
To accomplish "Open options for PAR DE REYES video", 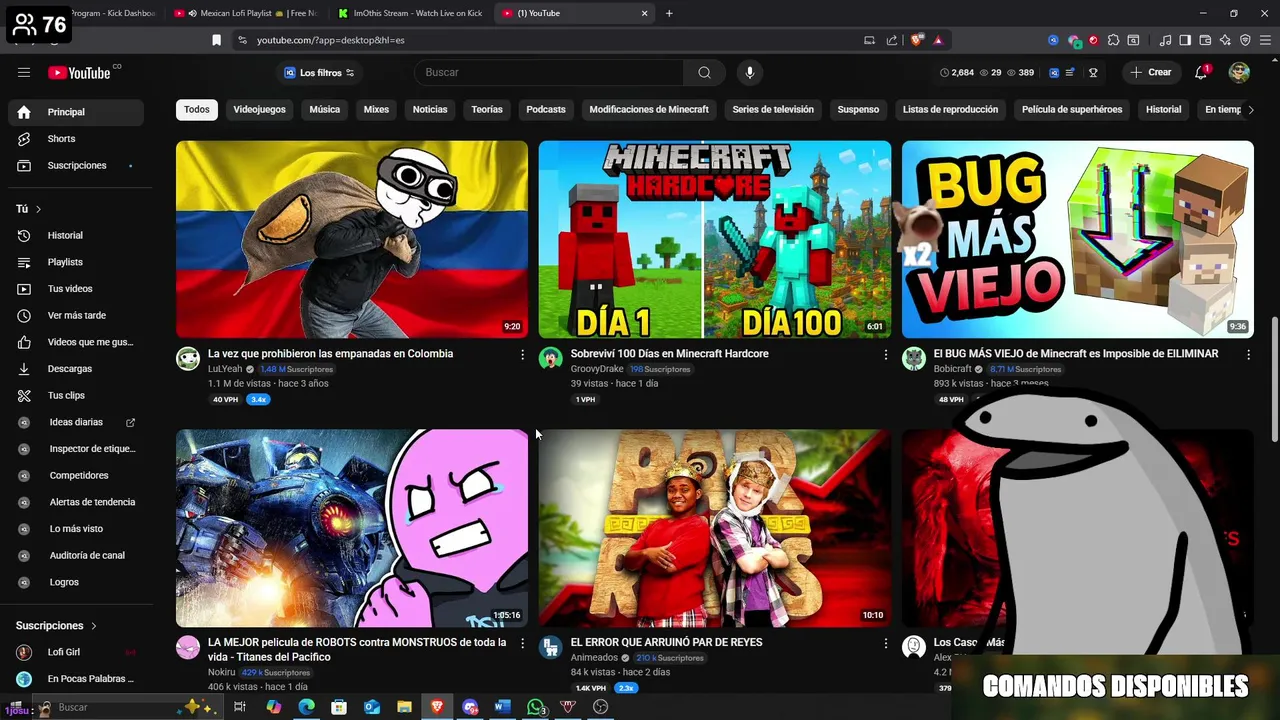I will tap(885, 644).
